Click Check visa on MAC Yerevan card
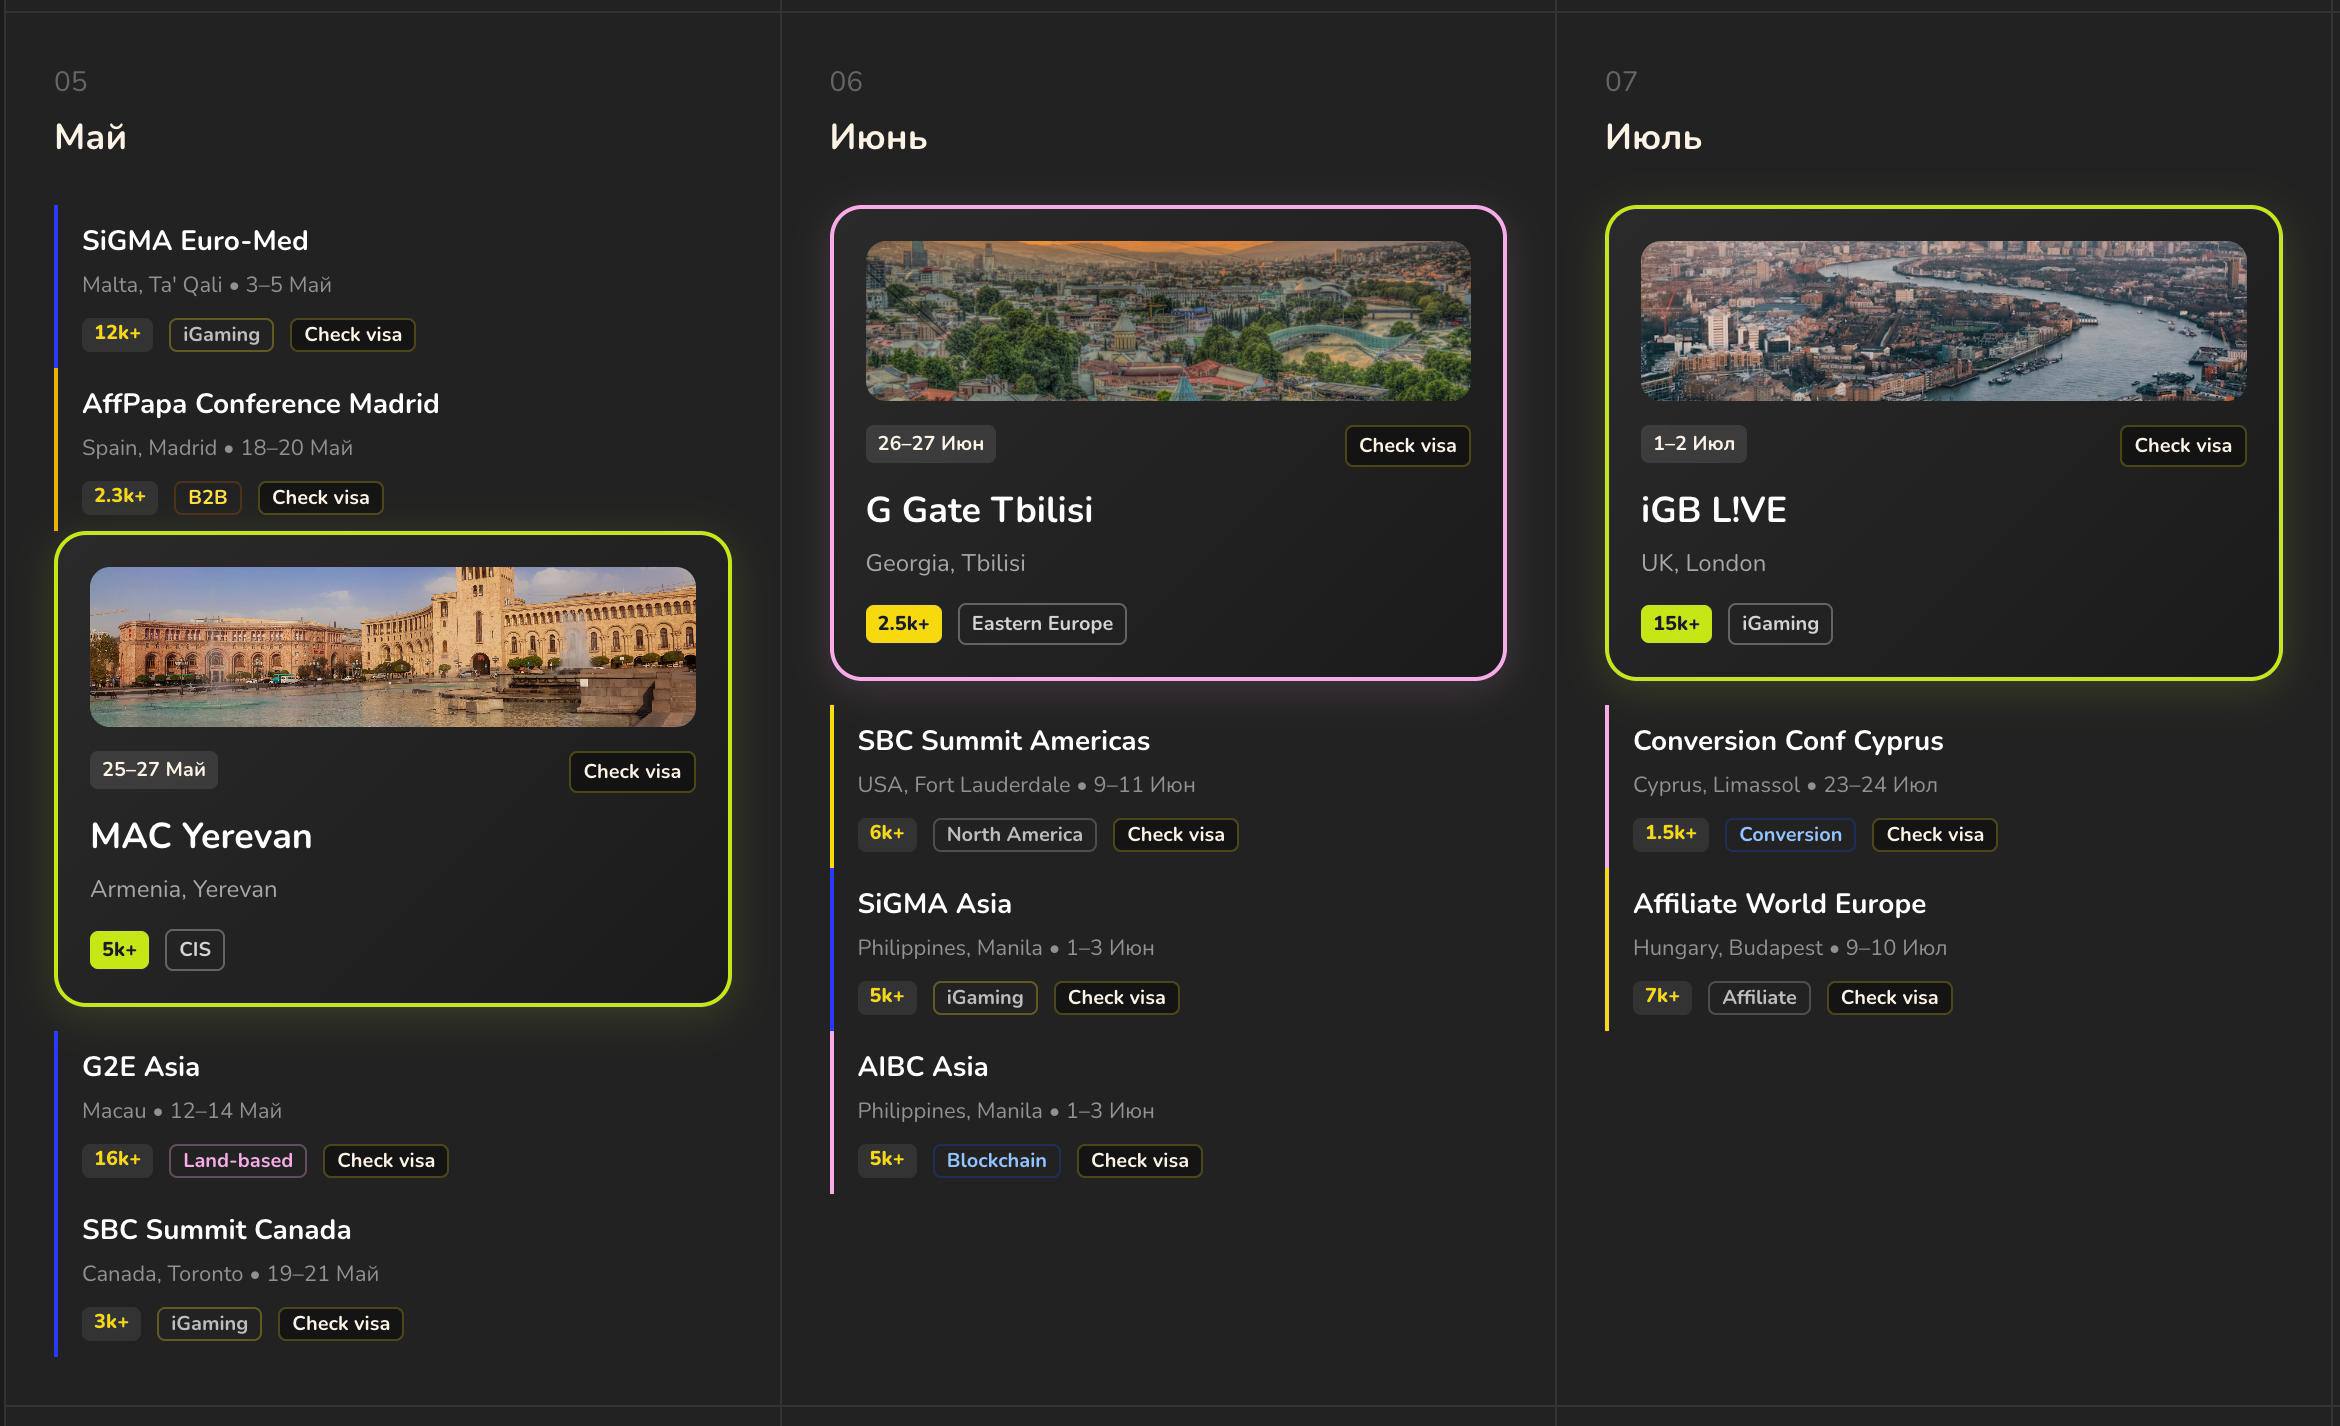Viewport: 2340px width, 1426px height. pos(632,771)
